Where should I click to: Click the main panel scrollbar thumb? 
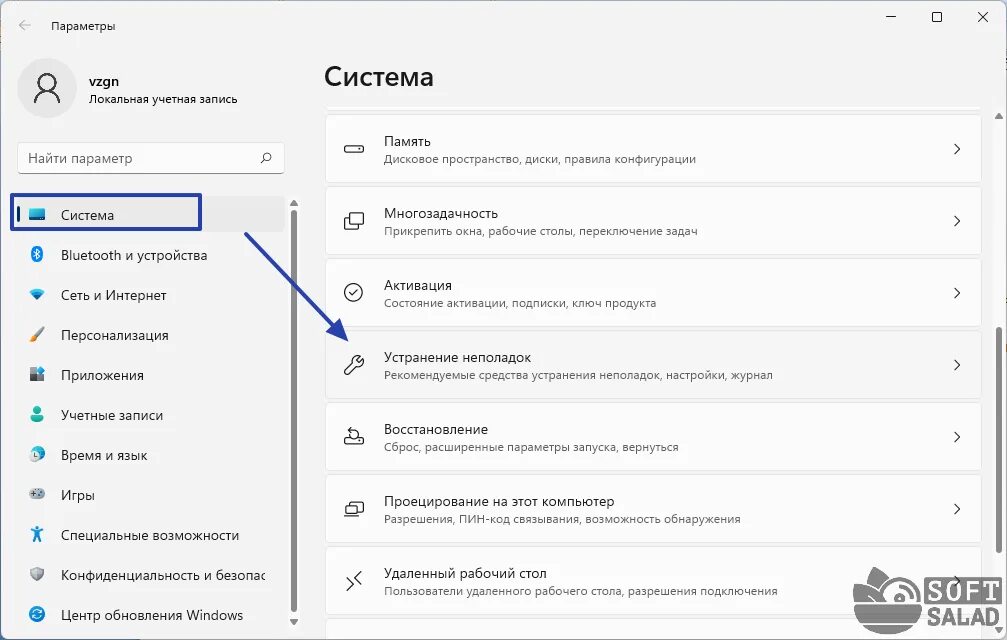pos(998,440)
